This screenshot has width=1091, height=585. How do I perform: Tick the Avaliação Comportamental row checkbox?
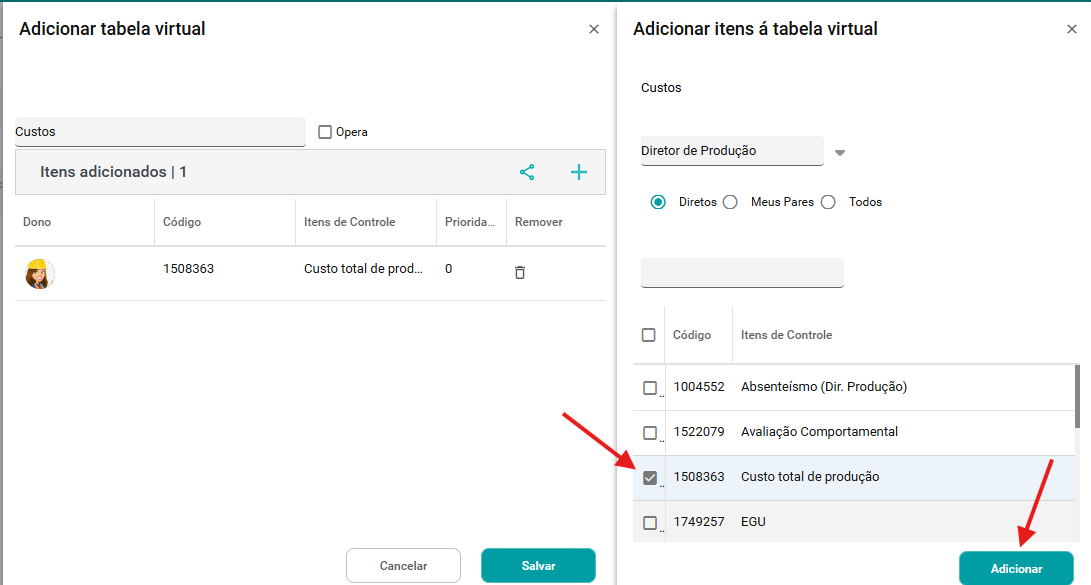pyautogui.click(x=650, y=433)
